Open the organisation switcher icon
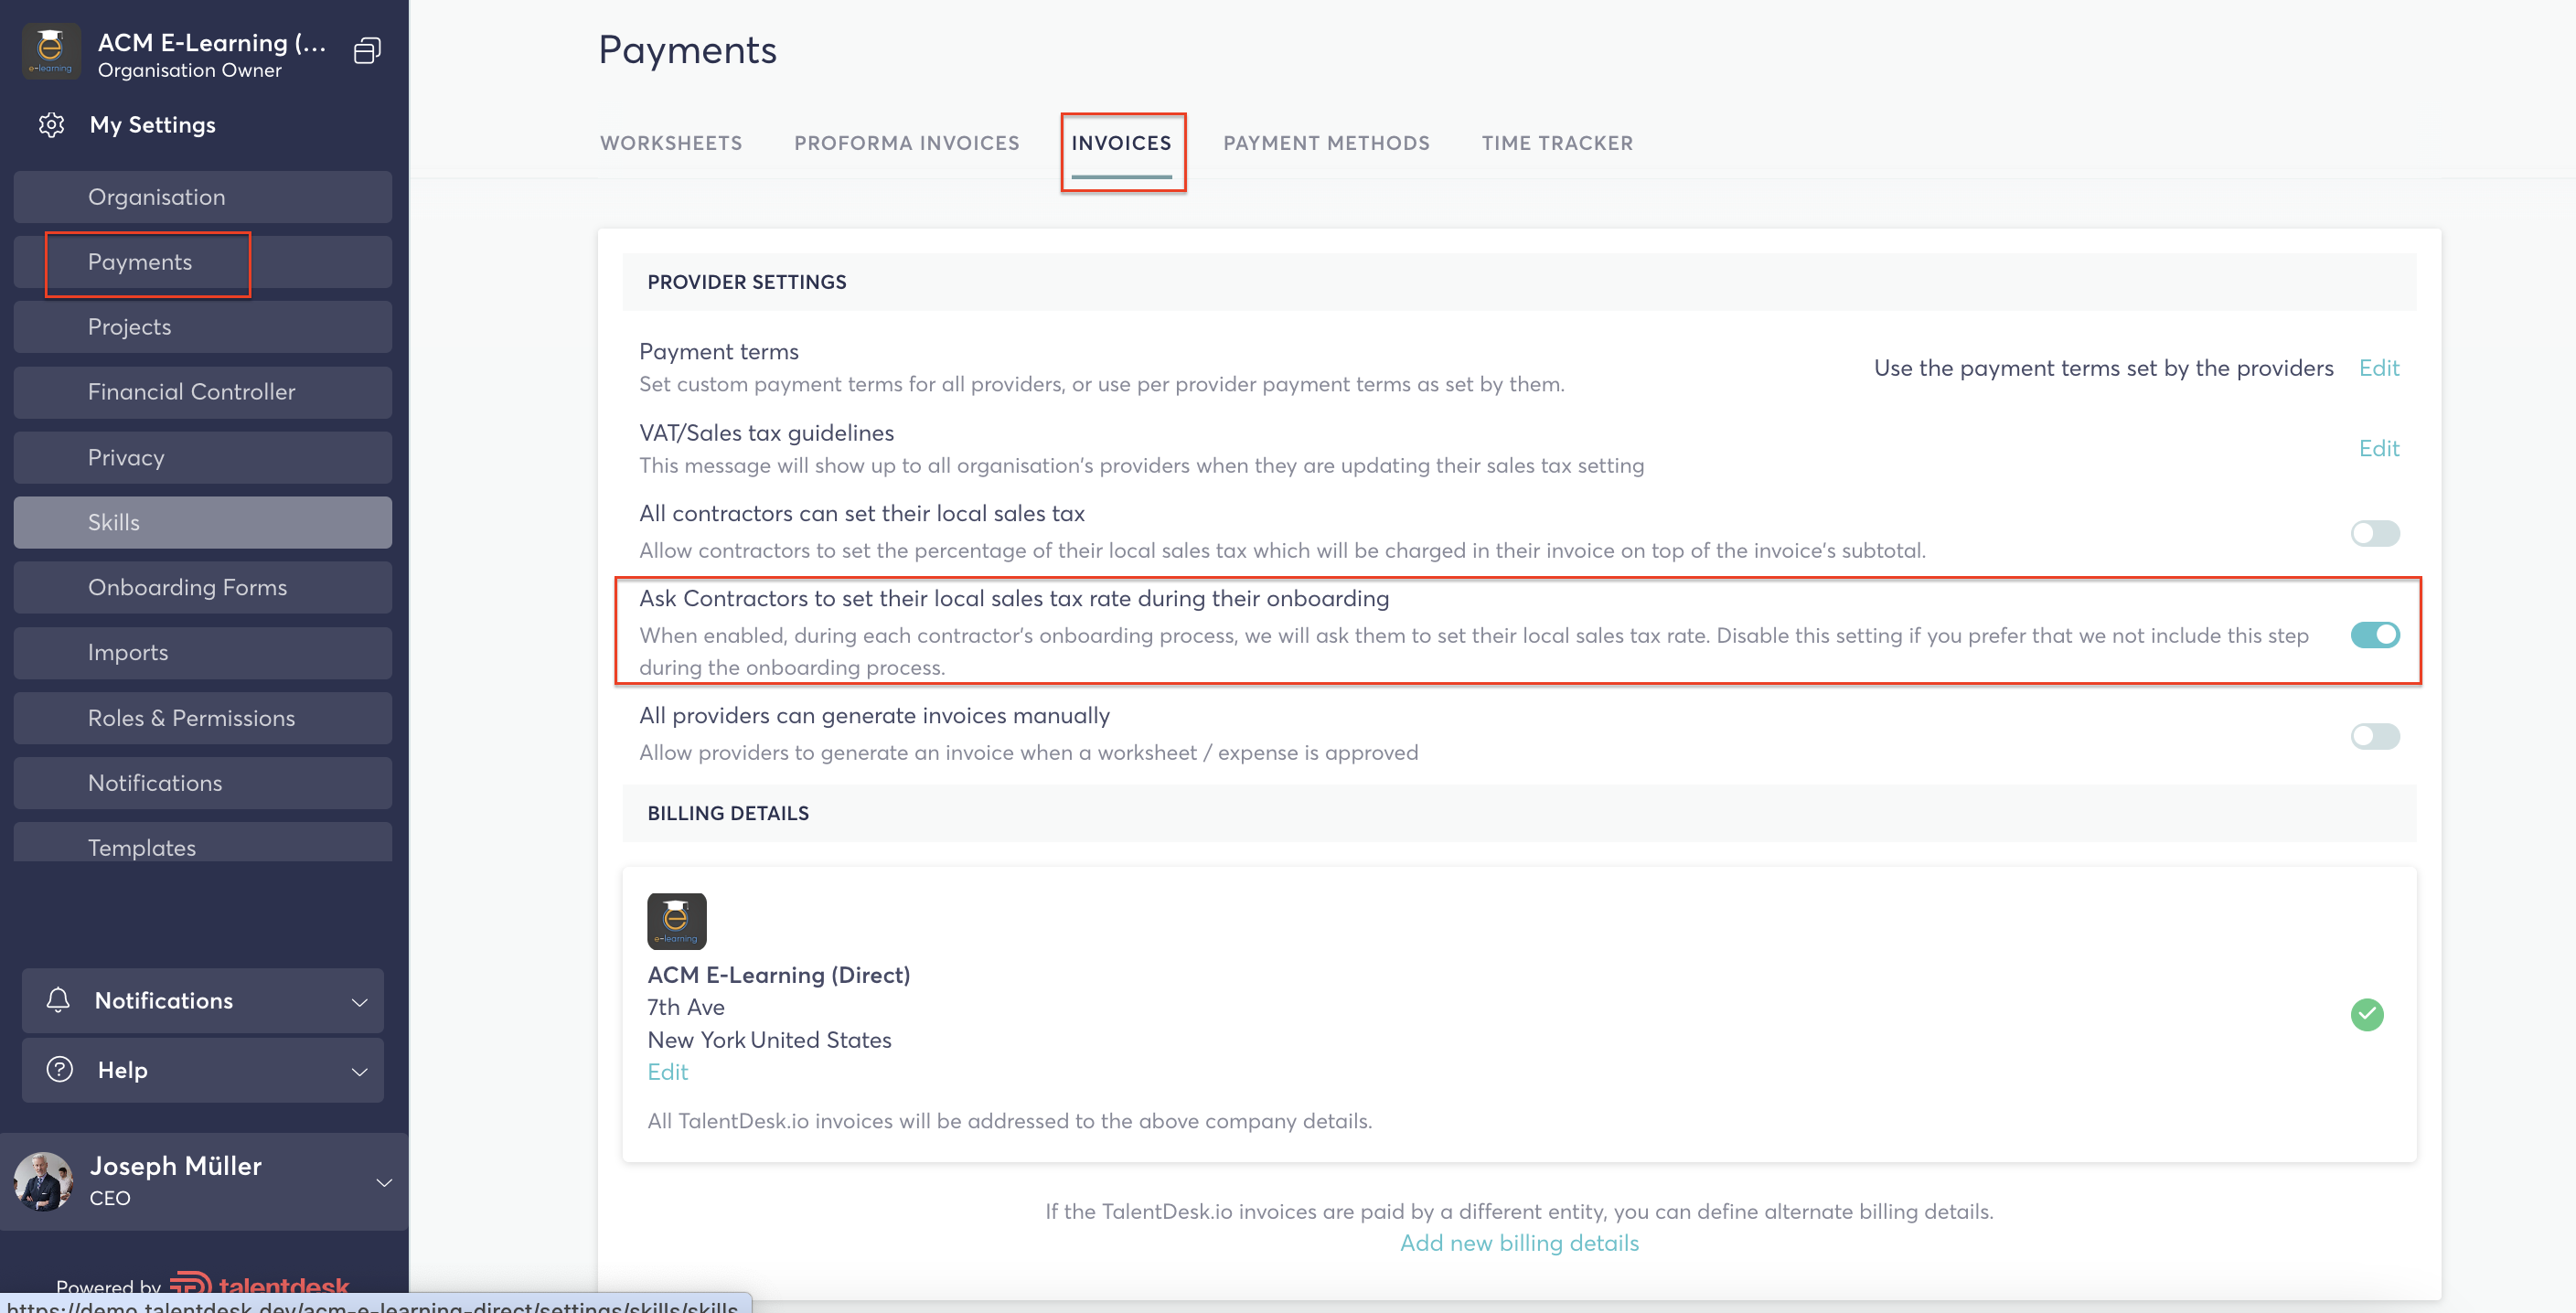This screenshot has width=2576, height=1313. point(367,51)
